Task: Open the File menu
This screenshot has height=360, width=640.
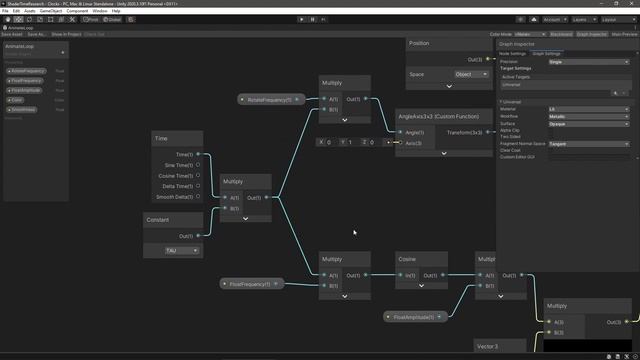Action: tap(5, 11)
